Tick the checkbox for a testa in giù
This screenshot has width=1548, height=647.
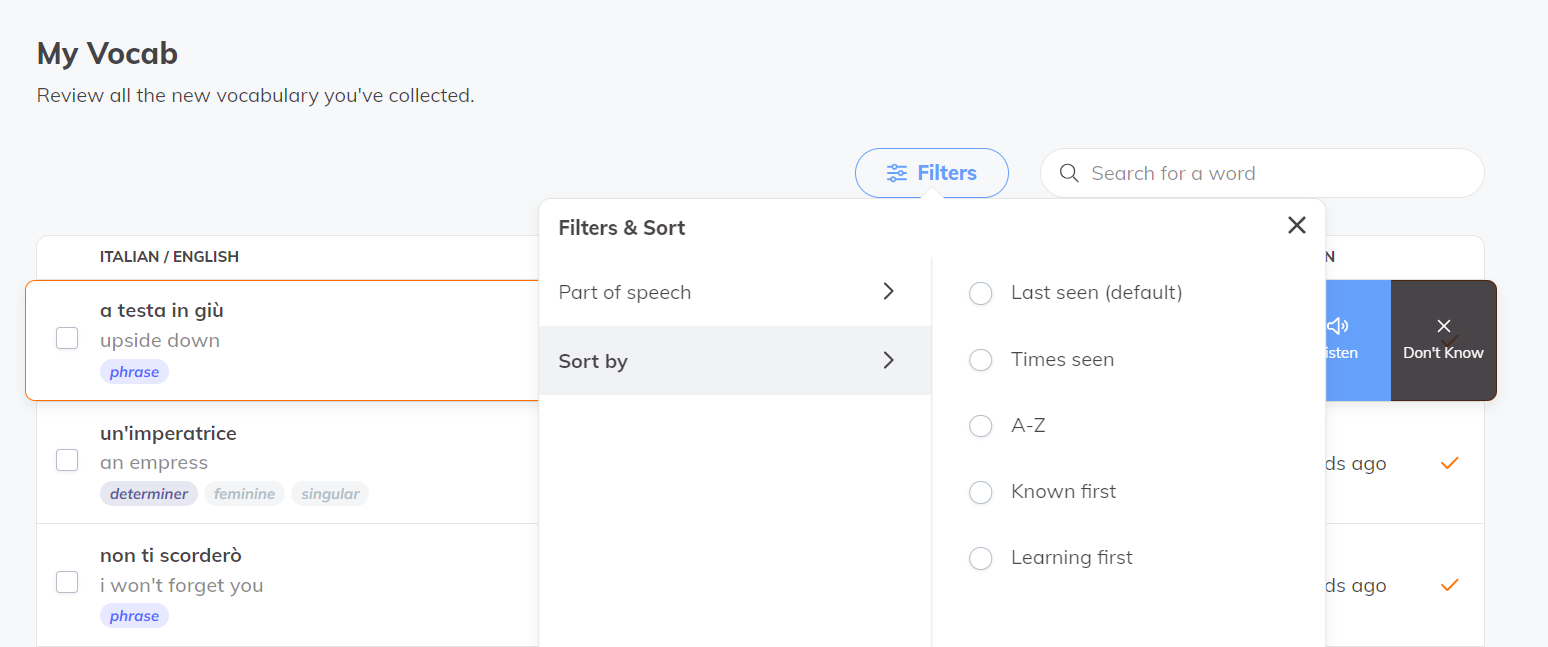pyautogui.click(x=67, y=338)
